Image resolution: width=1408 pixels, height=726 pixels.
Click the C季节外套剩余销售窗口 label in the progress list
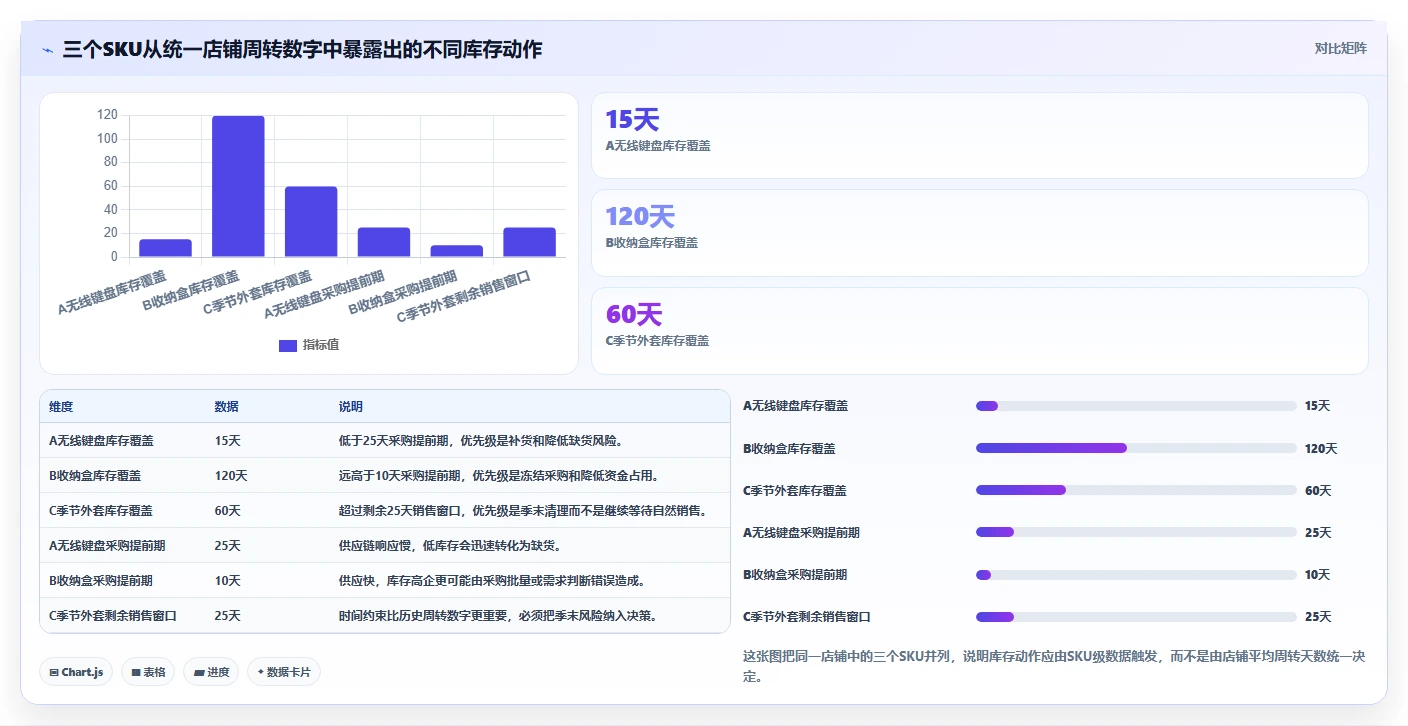[807, 616]
